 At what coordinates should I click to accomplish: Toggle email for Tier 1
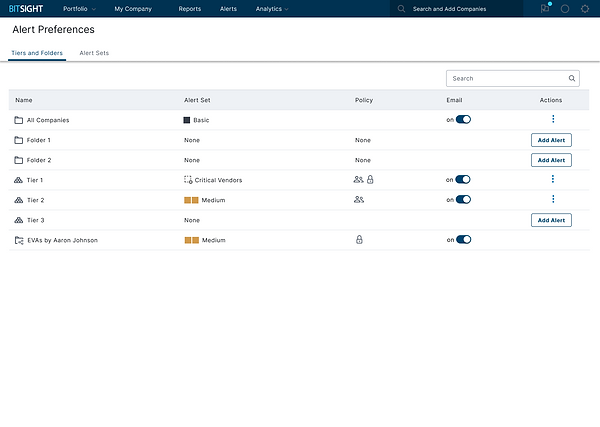(463, 179)
